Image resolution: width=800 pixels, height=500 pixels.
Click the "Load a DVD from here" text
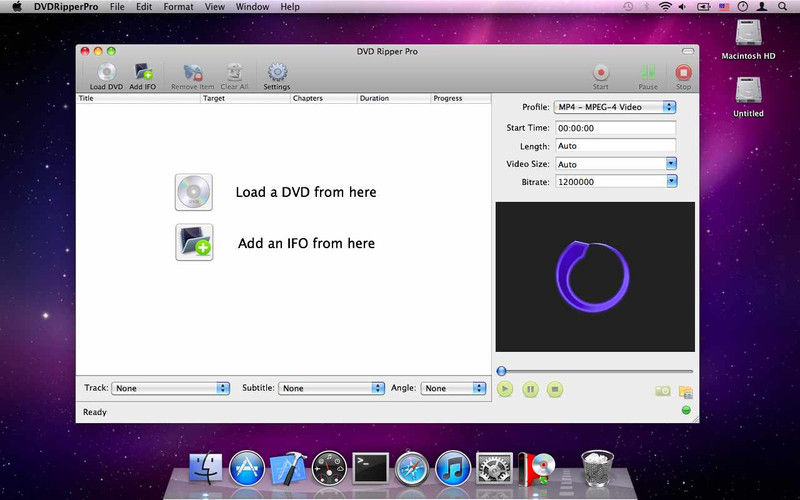pyautogui.click(x=306, y=192)
